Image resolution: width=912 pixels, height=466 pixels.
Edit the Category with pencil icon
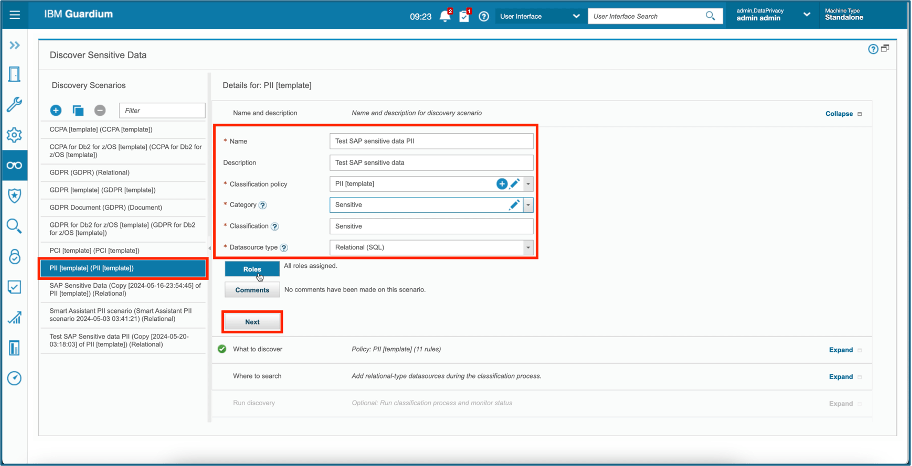(x=515, y=205)
